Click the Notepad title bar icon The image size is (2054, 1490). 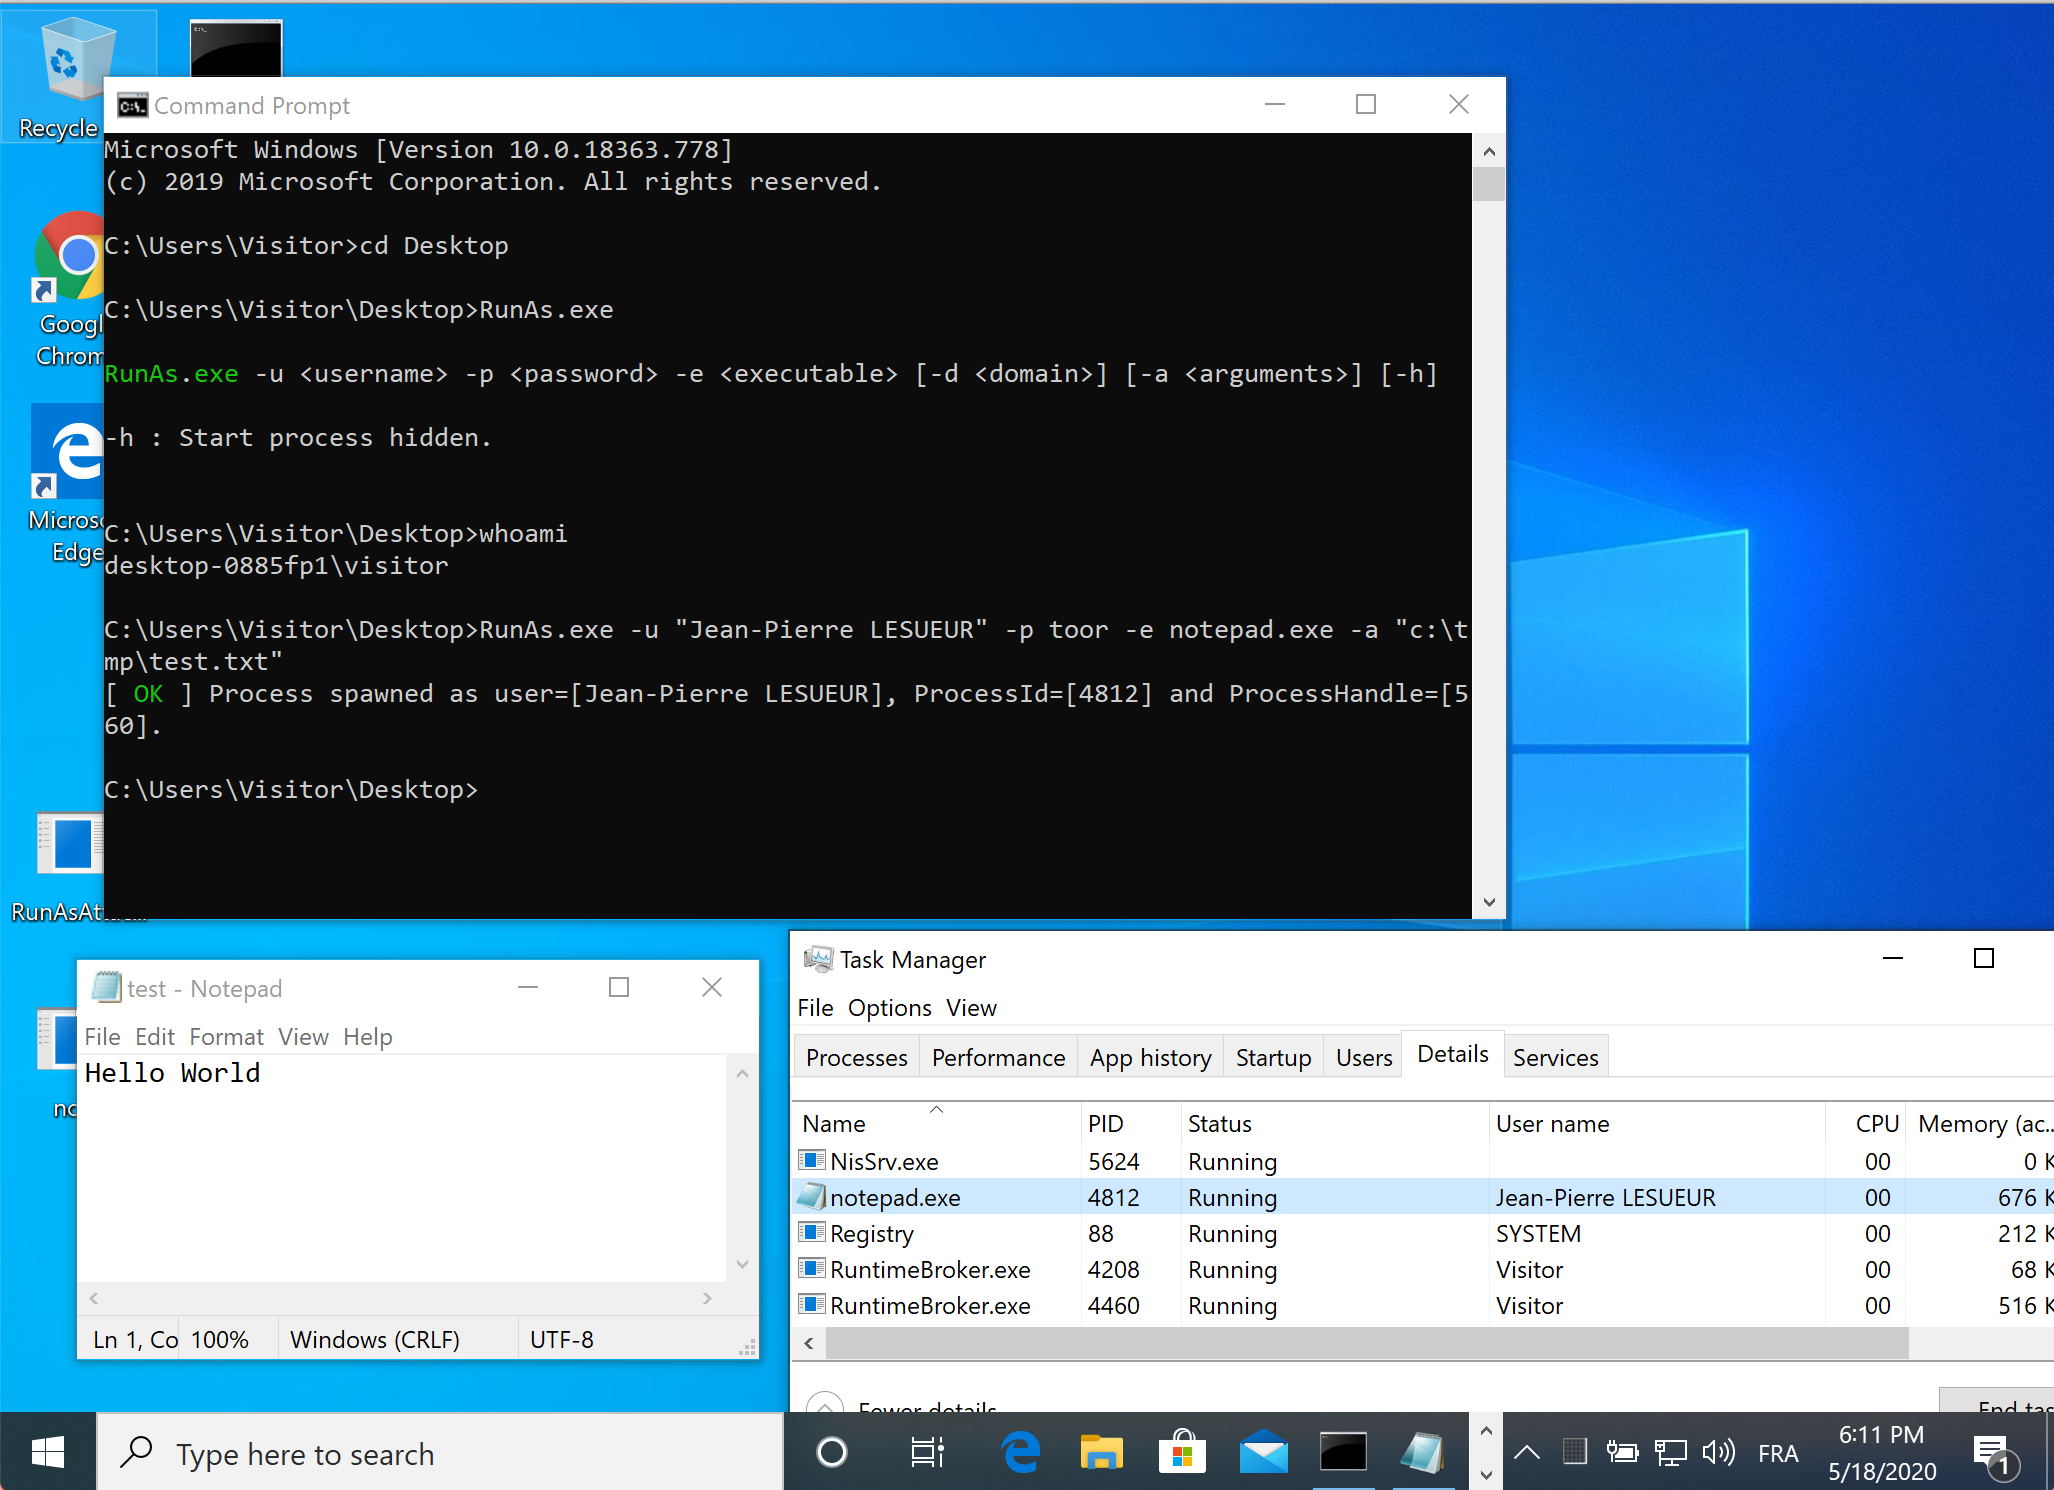coord(106,987)
